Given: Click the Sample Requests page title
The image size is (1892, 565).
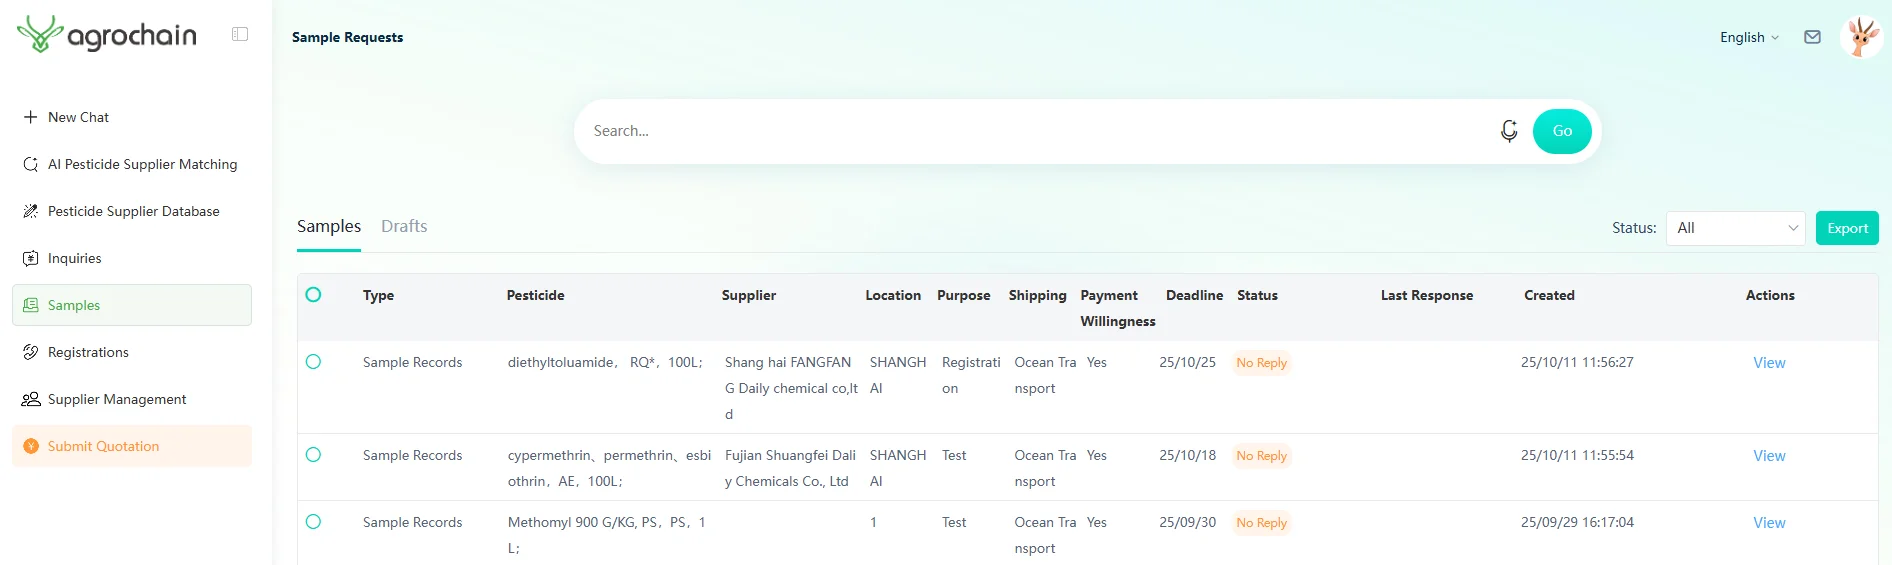Looking at the screenshot, I should pyautogui.click(x=347, y=37).
